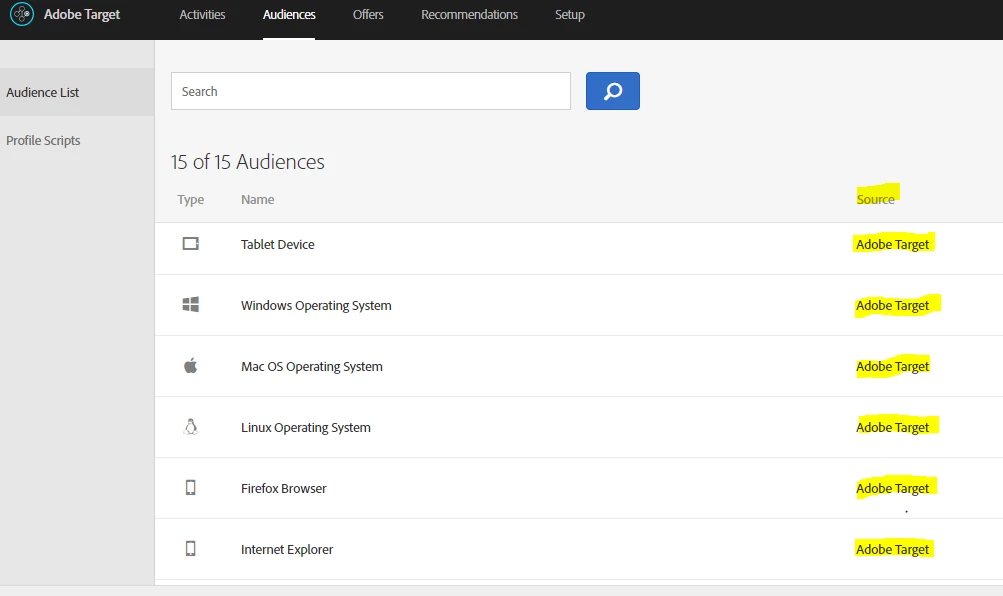Click the Adobe Target title text
This screenshot has width=1003, height=596.
(x=82, y=14)
